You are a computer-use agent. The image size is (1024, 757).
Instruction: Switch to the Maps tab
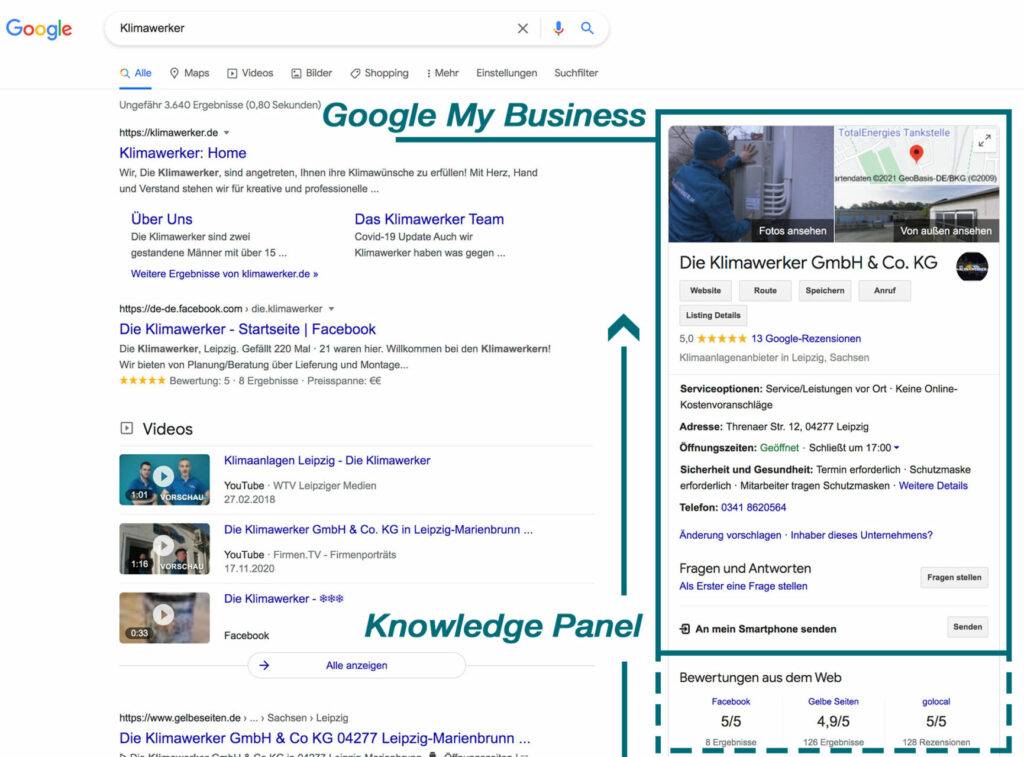189,73
